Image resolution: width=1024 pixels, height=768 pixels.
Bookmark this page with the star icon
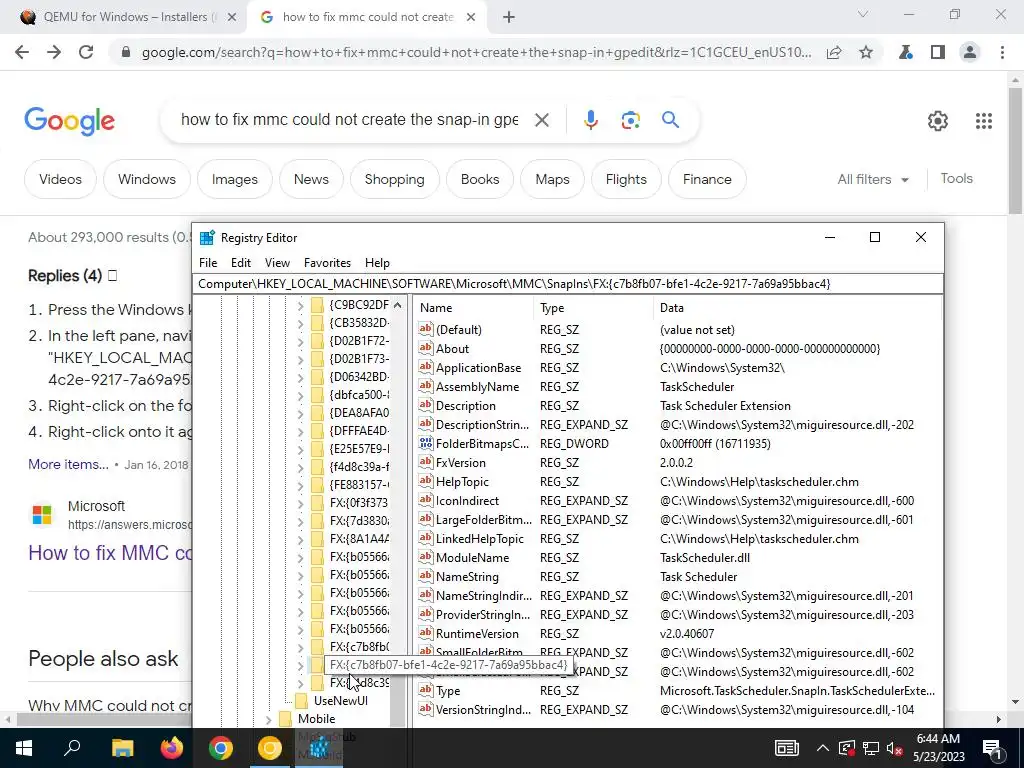[866, 52]
